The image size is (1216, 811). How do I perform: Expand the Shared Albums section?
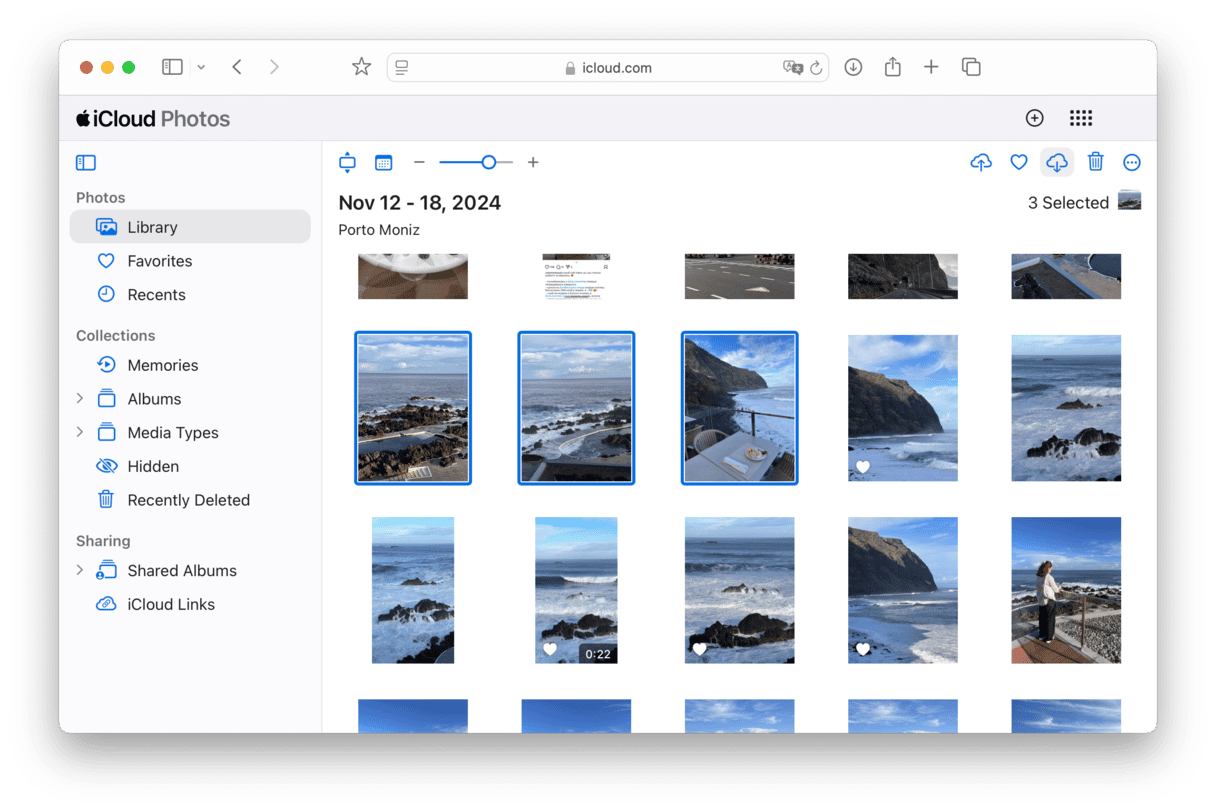pyautogui.click(x=80, y=571)
